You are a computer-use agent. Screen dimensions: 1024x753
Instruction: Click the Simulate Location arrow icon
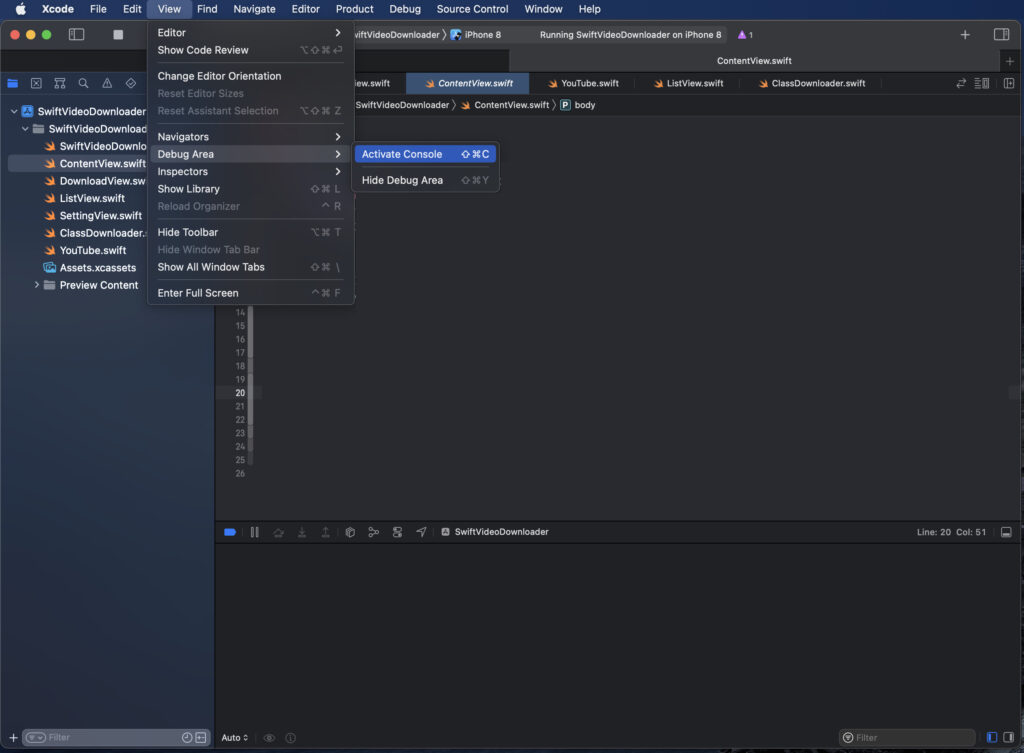coord(421,532)
